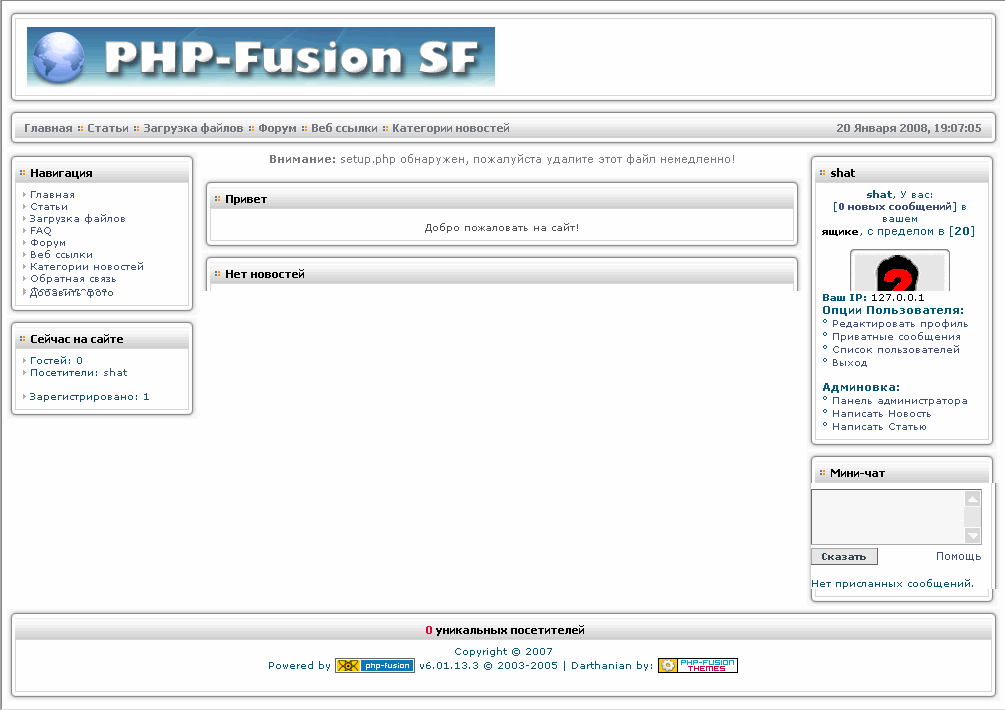
Task: Click up arrow of mini-chat textarea scrollbar
Action: tap(972, 499)
